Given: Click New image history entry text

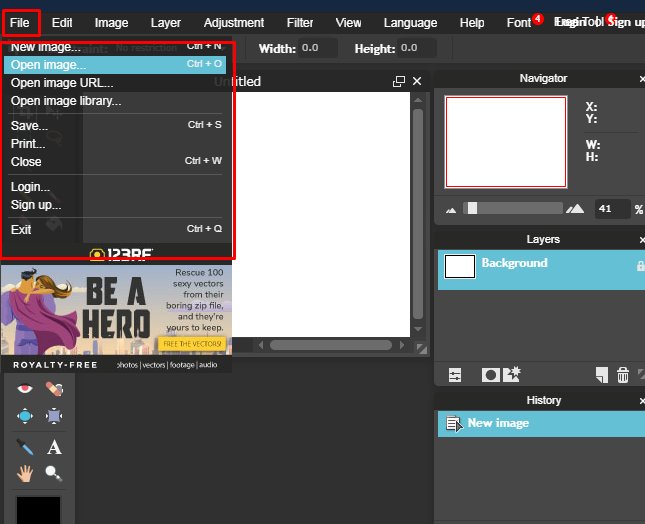Looking at the screenshot, I should (x=498, y=423).
